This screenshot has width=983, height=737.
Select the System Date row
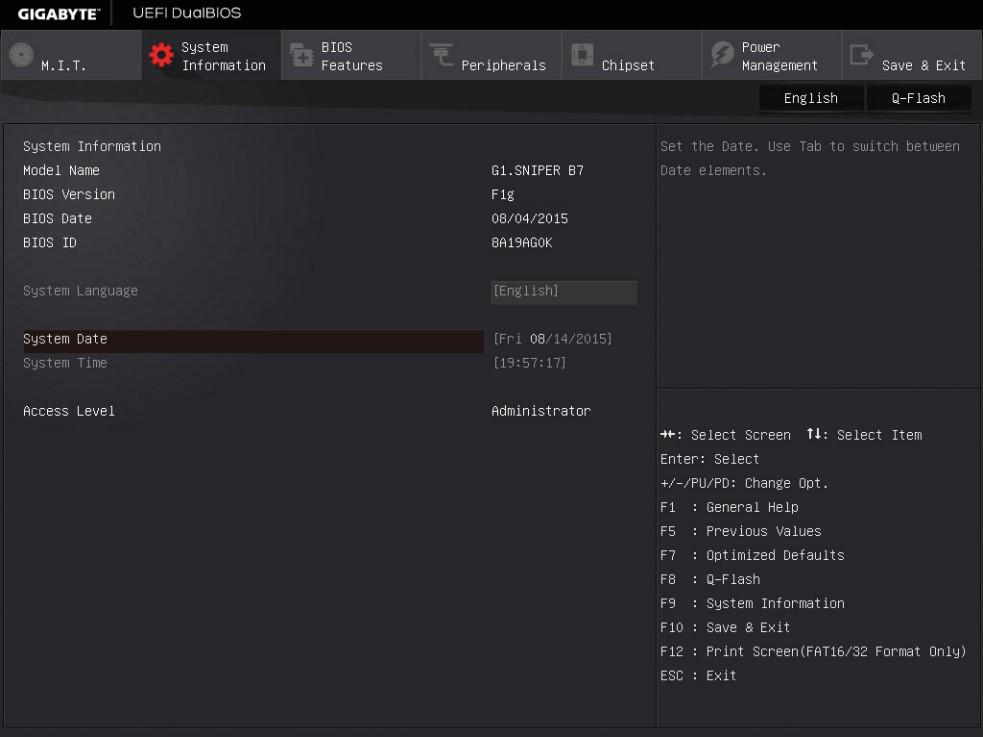[x=253, y=340]
